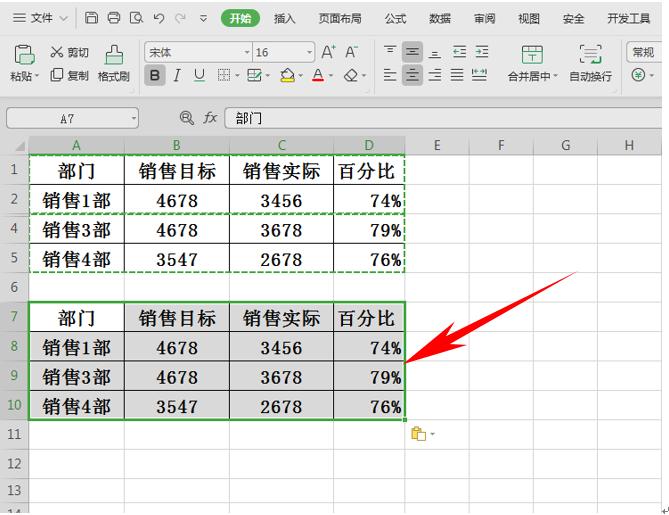Select row 6 header
Viewport: 669px width, 515px height.
pyautogui.click(x=14, y=287)
